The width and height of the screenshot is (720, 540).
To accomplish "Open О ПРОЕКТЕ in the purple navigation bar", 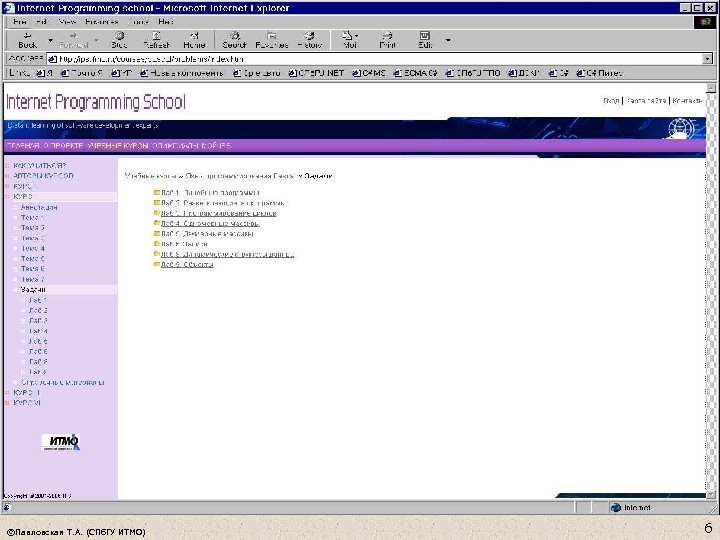I will tap(63, 146).
